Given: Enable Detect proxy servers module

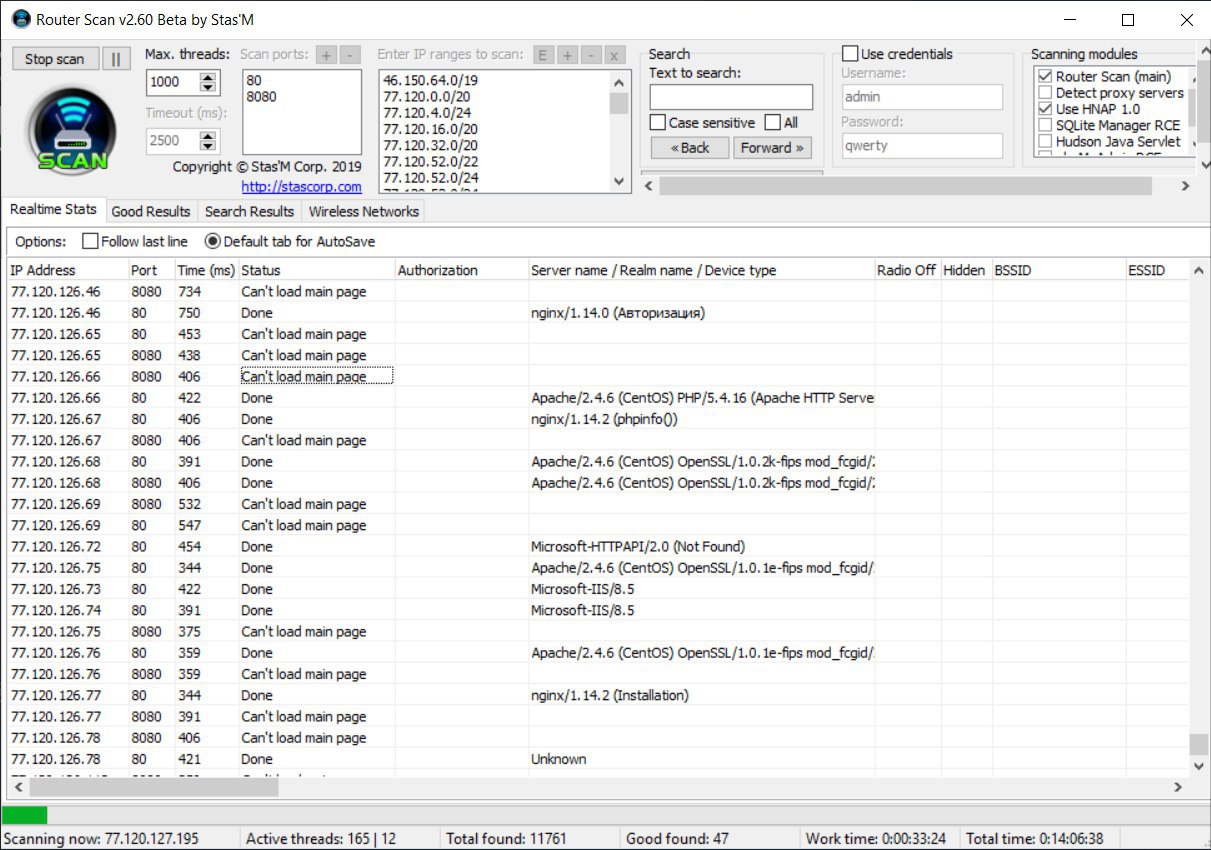Looking at the screenshot, I should tap(1046, 93).
